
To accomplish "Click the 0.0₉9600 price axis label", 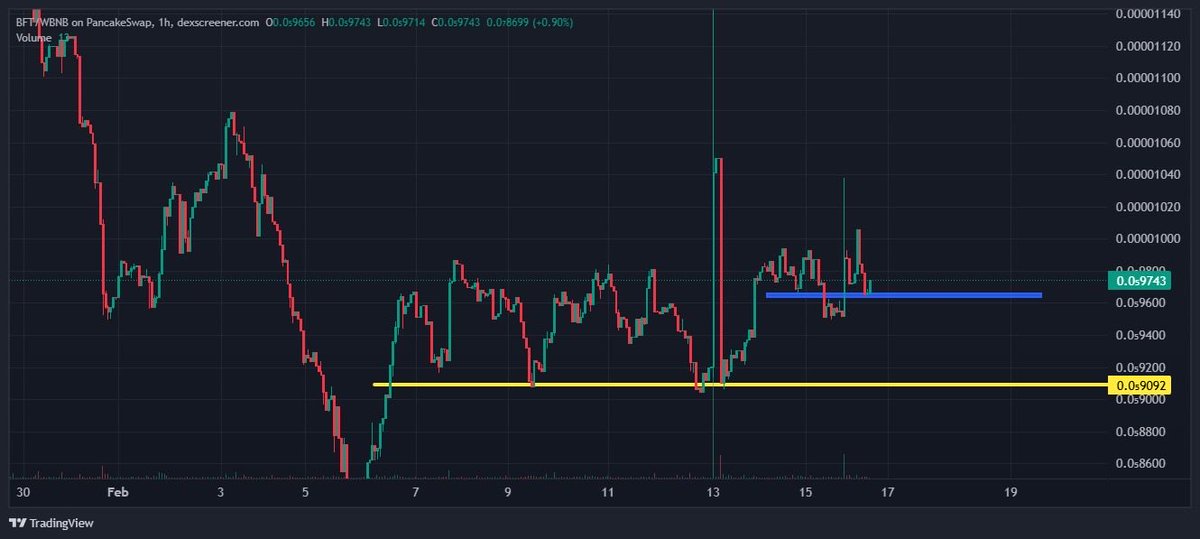I will pos(1141,303).
